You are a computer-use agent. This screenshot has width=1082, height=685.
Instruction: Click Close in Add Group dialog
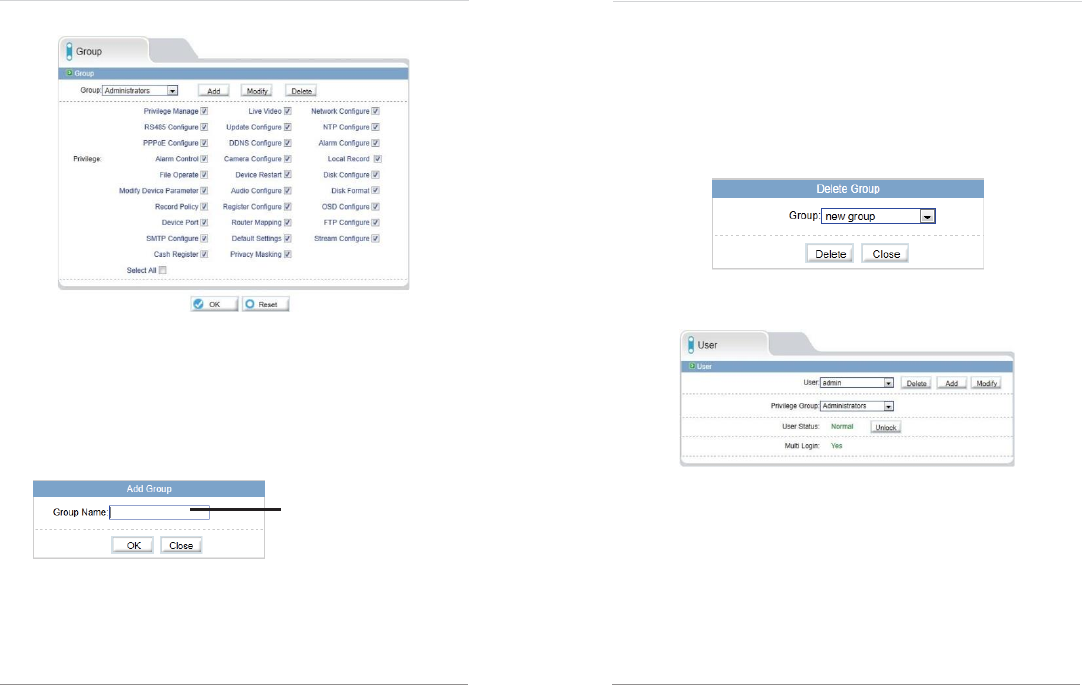click(181, 546)
